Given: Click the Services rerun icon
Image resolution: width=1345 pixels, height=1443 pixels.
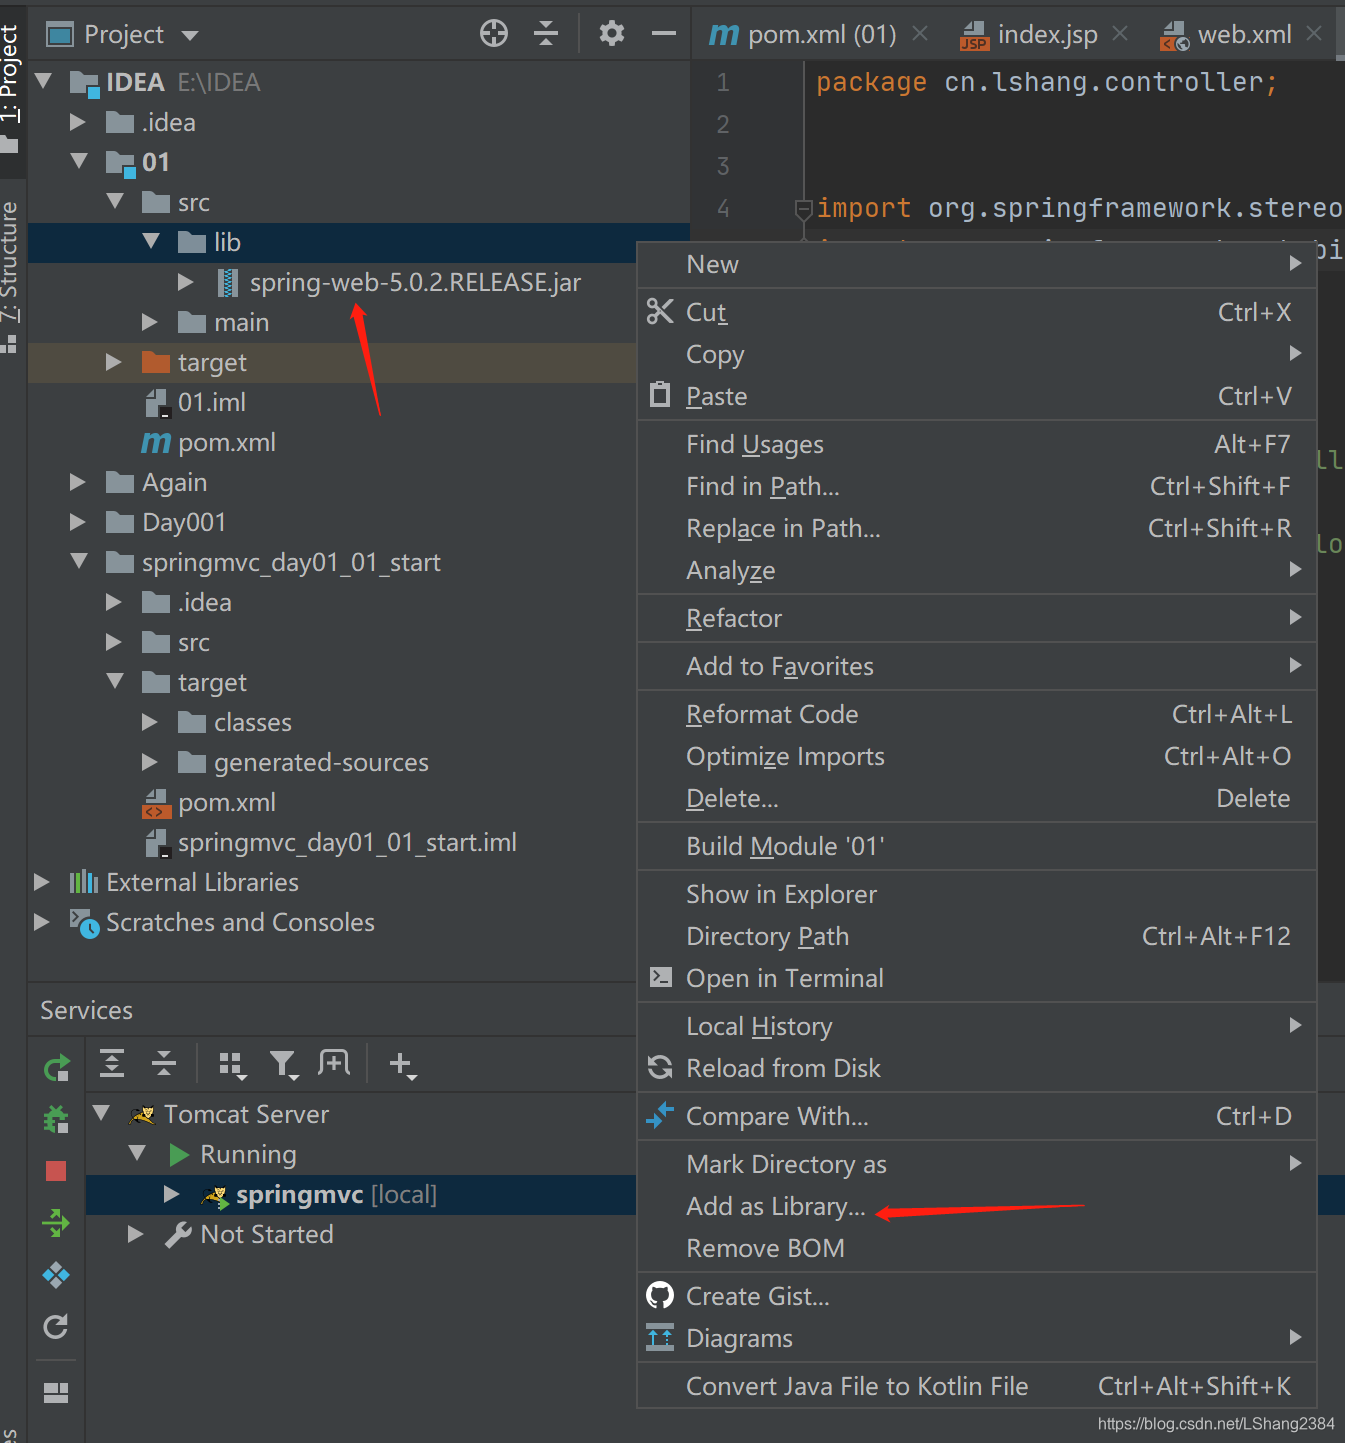Looking at the screenshot, I should [x=57, y=1068].
